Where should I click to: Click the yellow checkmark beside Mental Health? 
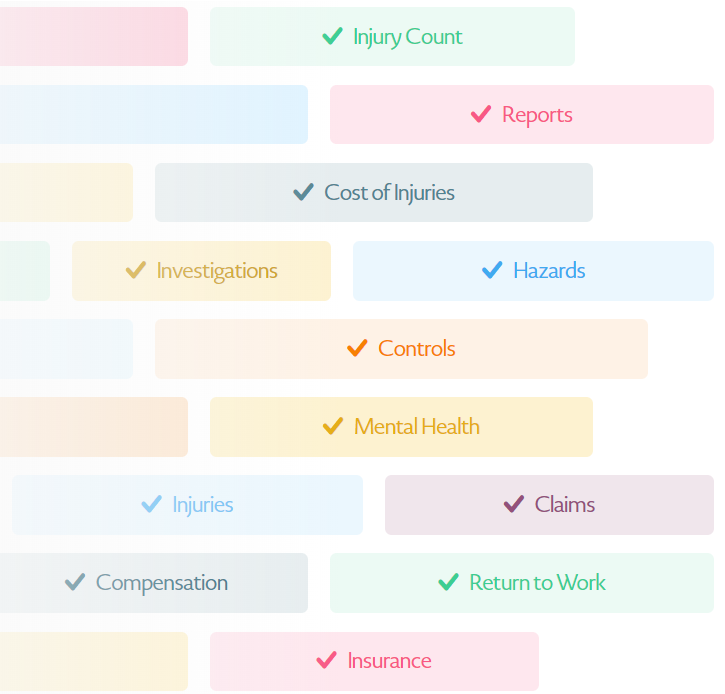point(333,426)
